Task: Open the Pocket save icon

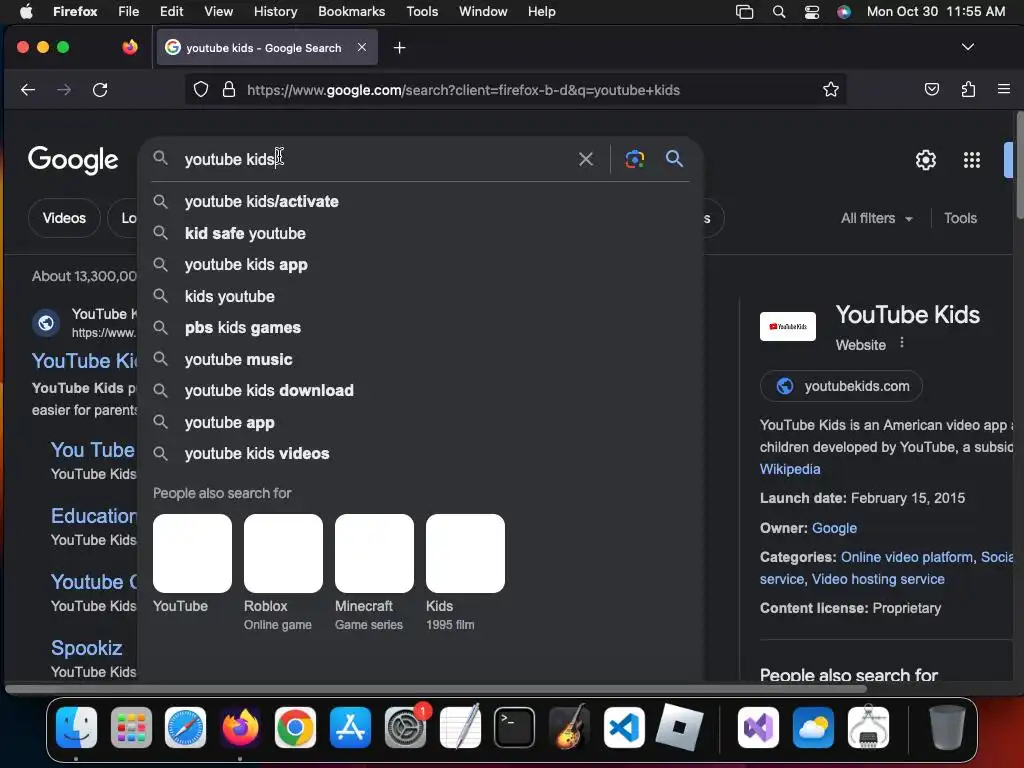Action: [932, 89]
